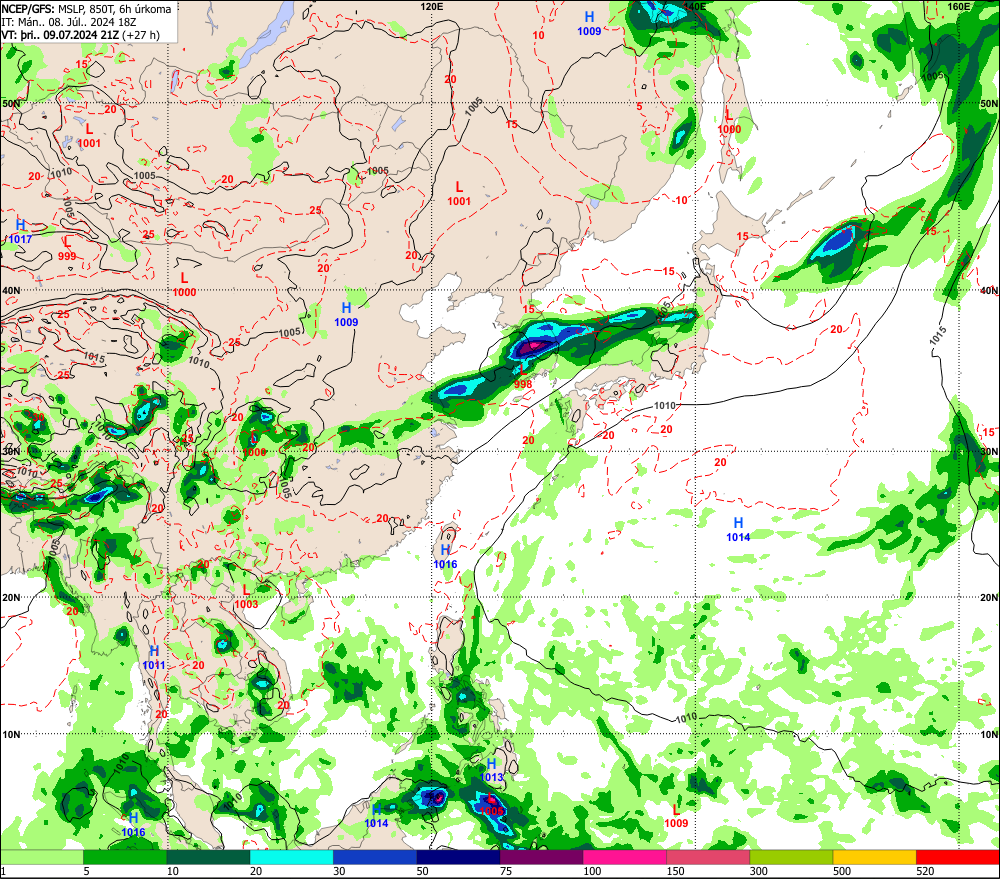Image resolution: width=1000 pixels, height=879 pixels.
Task: Click the 'L 1001' label east of 120E
Action: pyautogui.click(x=459, y=194)
